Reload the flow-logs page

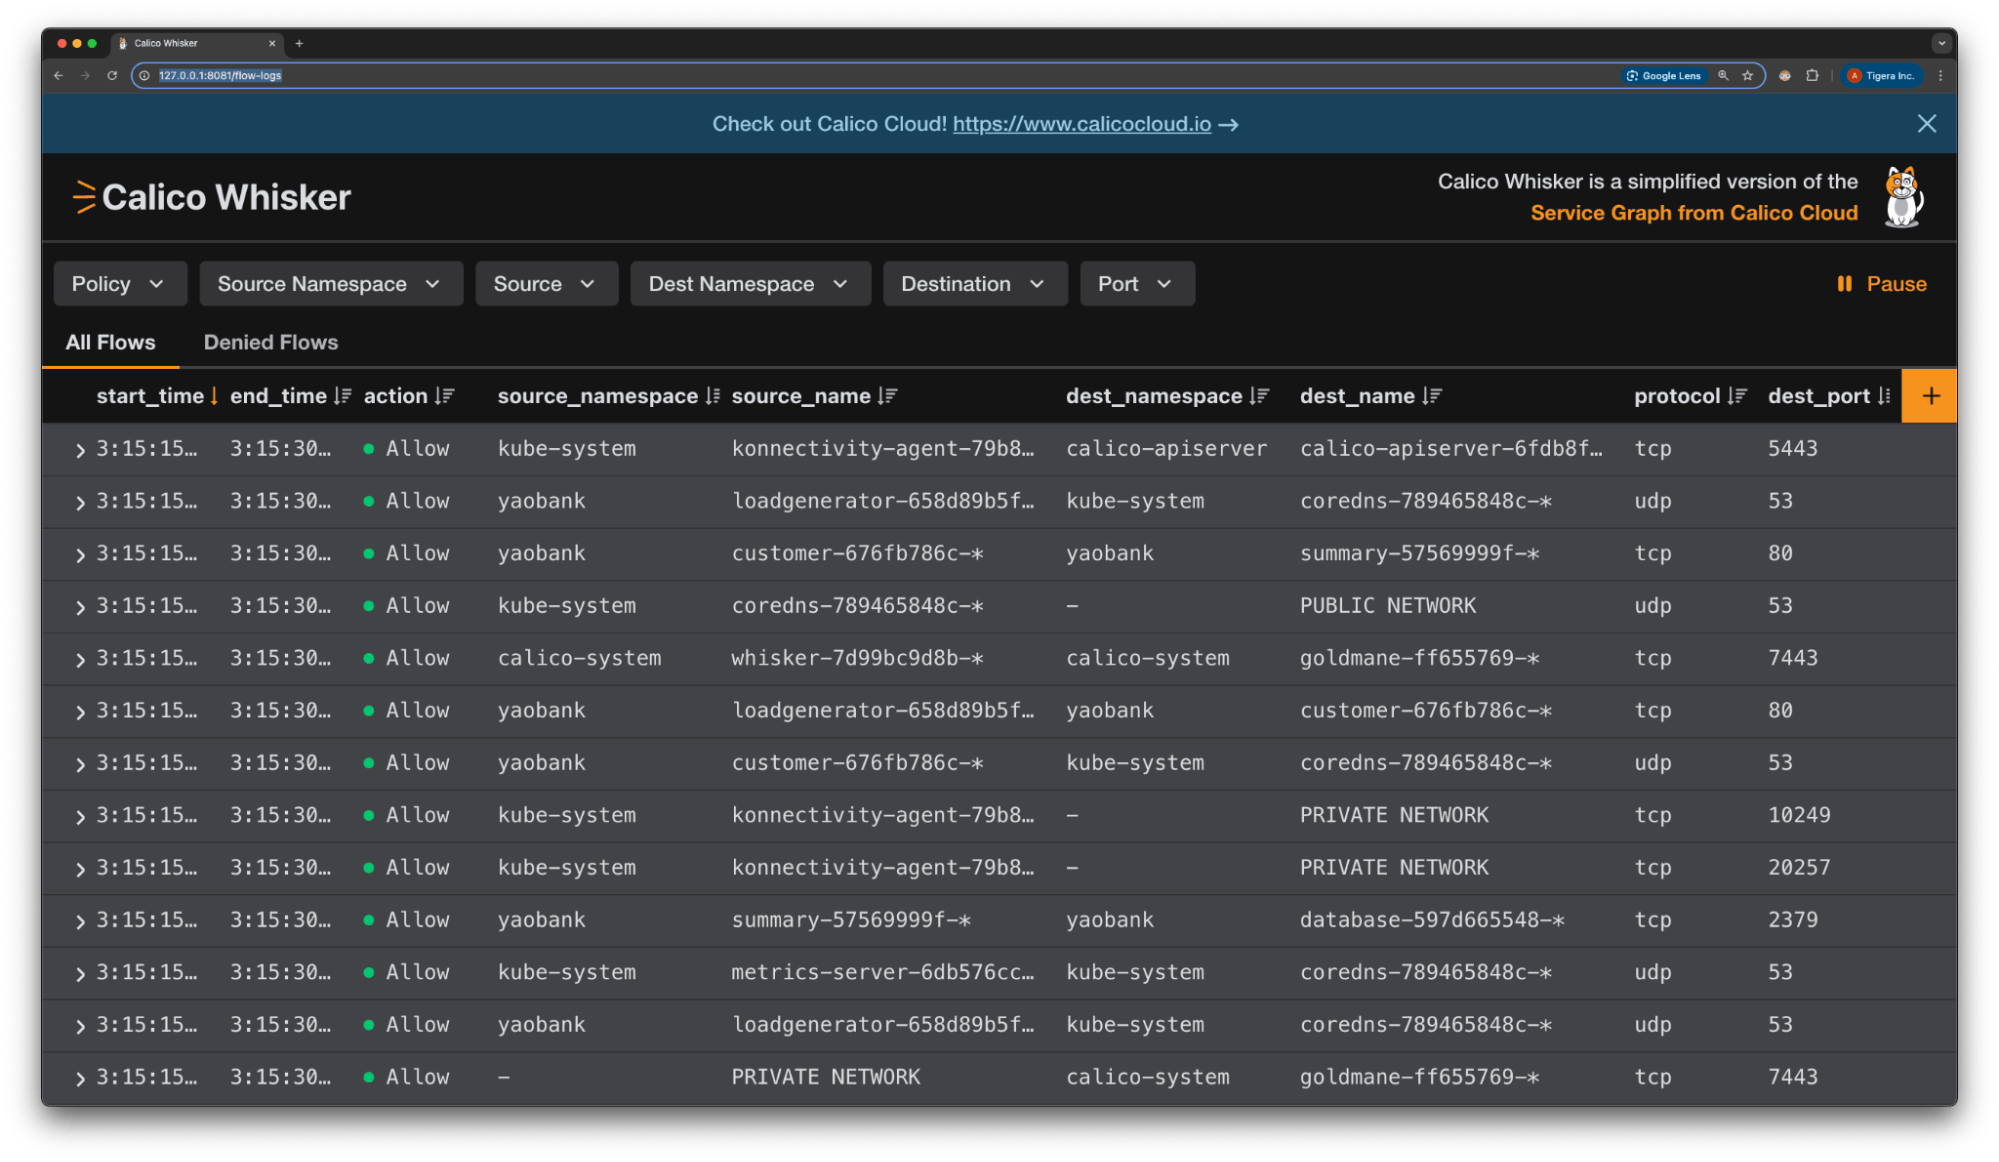click(x=112, y=75)
